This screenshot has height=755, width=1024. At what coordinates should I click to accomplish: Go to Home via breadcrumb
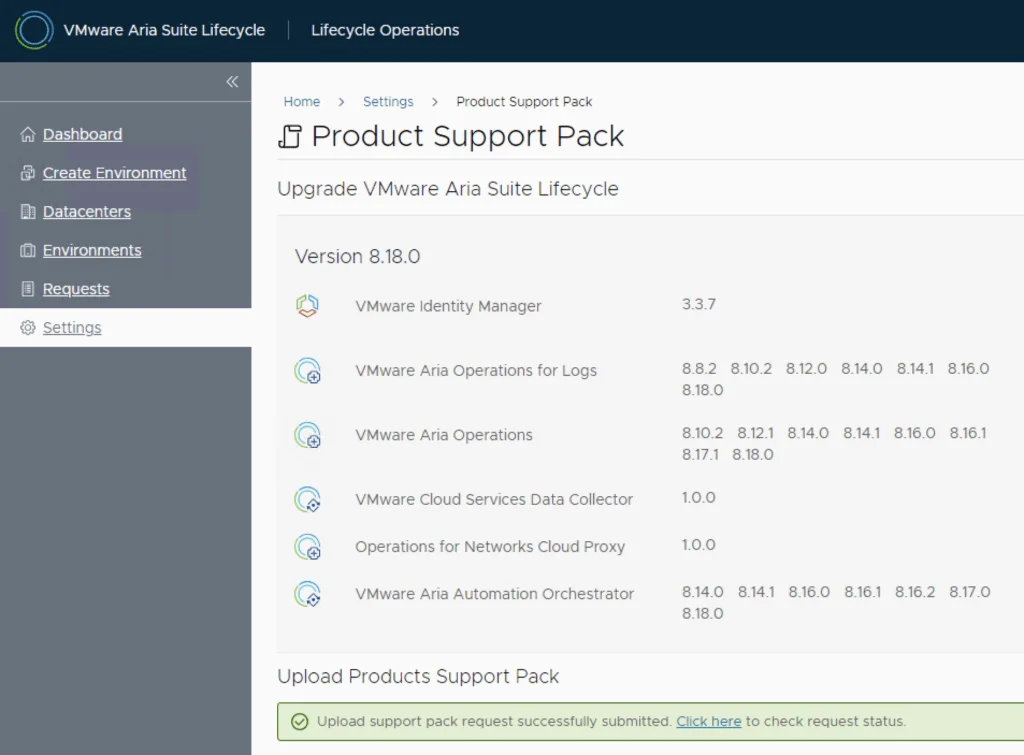pyautogui.click(x=302, y=102)
